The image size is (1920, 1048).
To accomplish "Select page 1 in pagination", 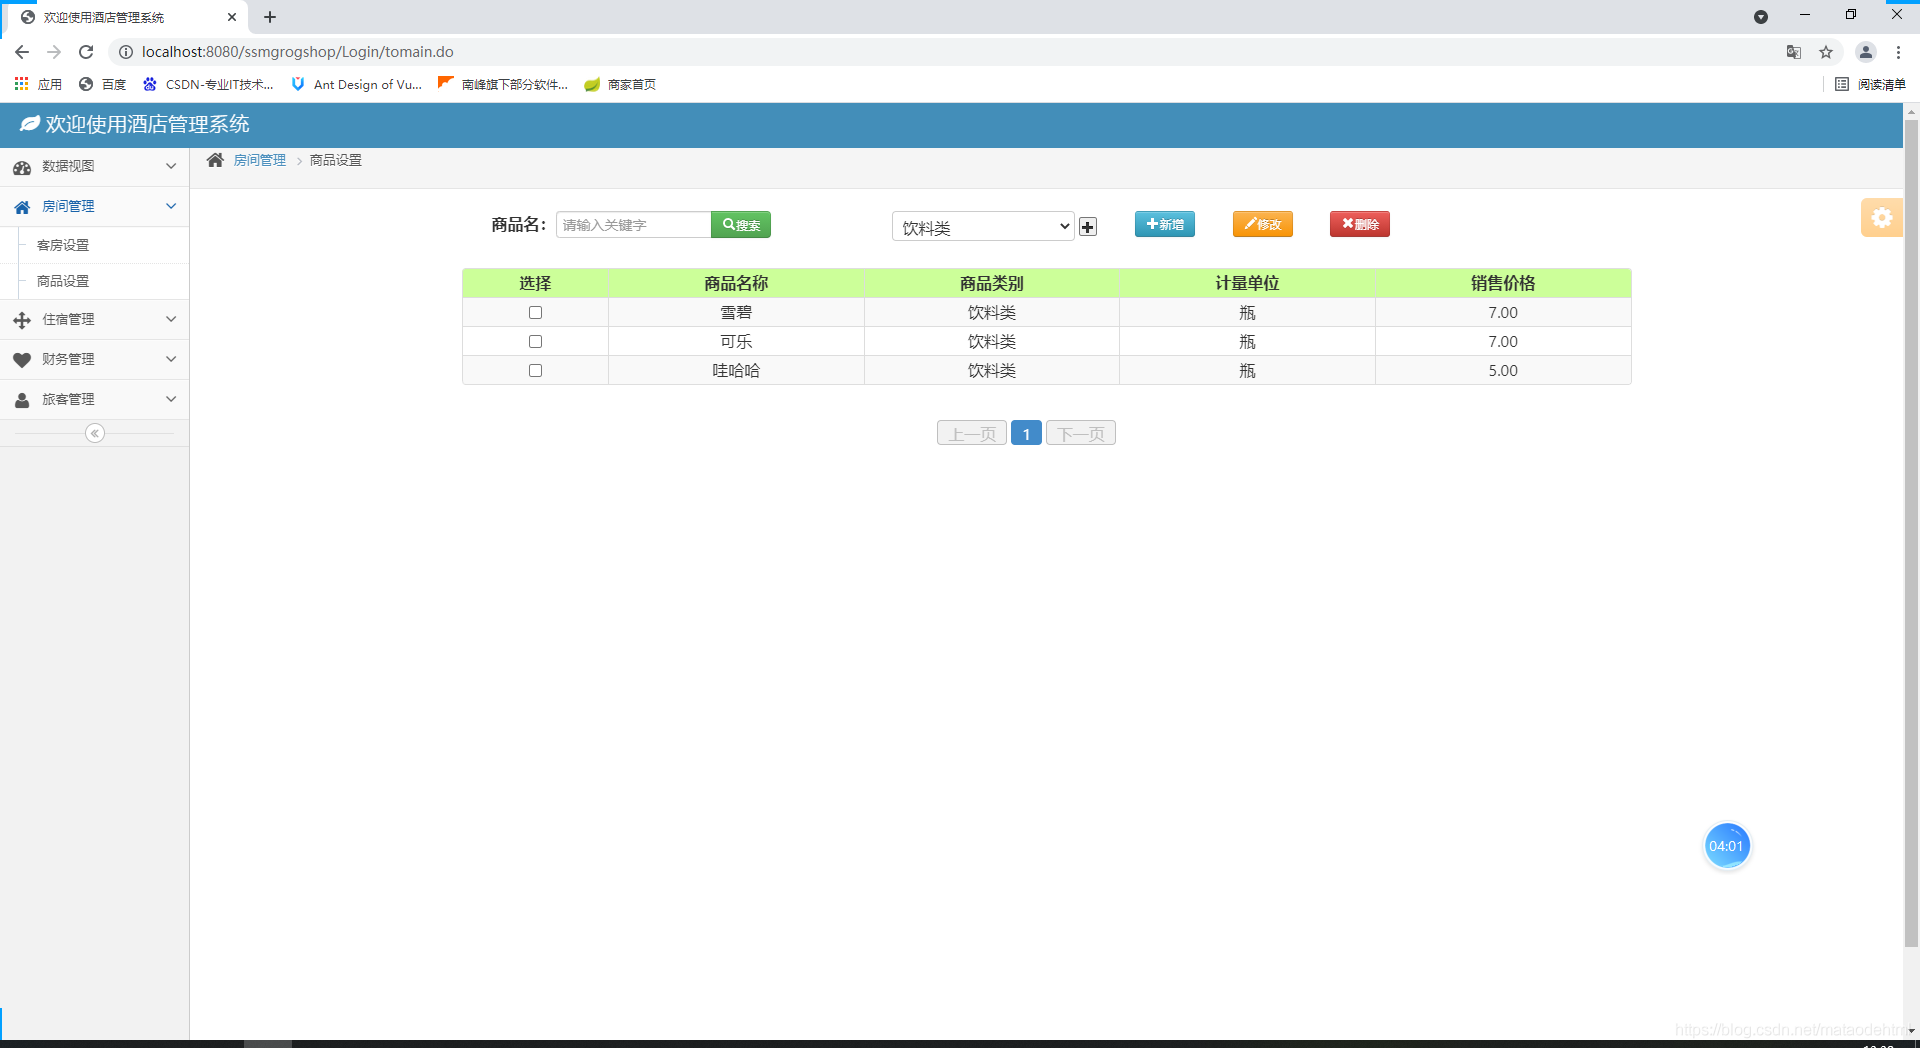I will pos(1026,433).
